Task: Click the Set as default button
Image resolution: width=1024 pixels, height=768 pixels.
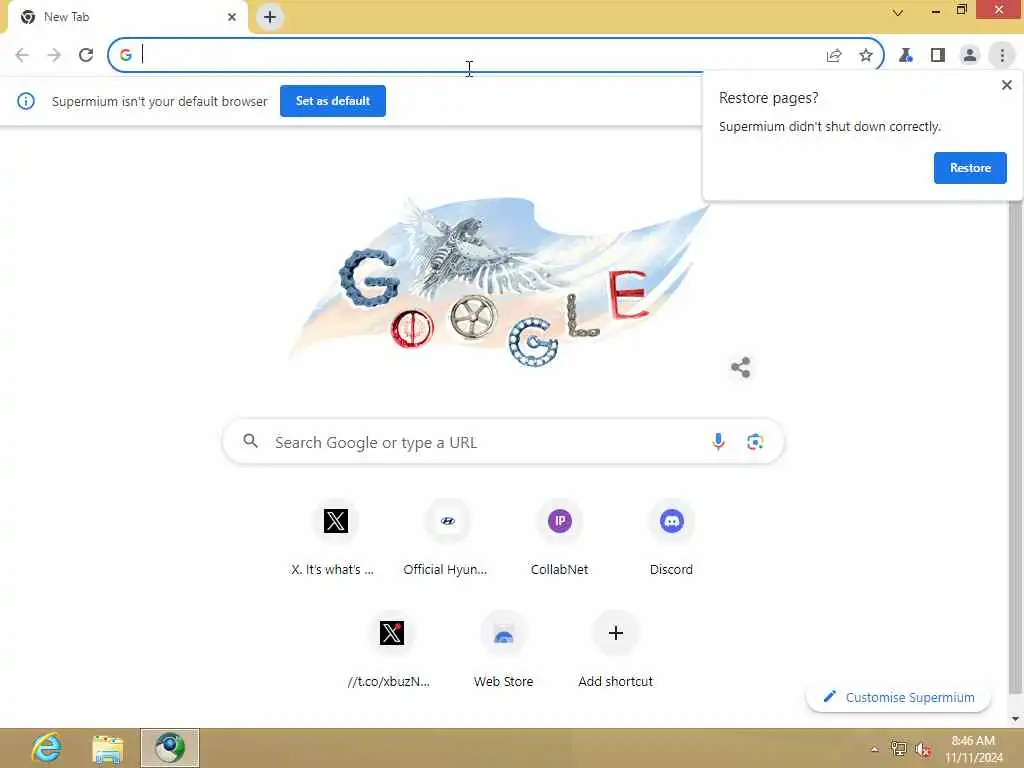Action: point(333,101)
